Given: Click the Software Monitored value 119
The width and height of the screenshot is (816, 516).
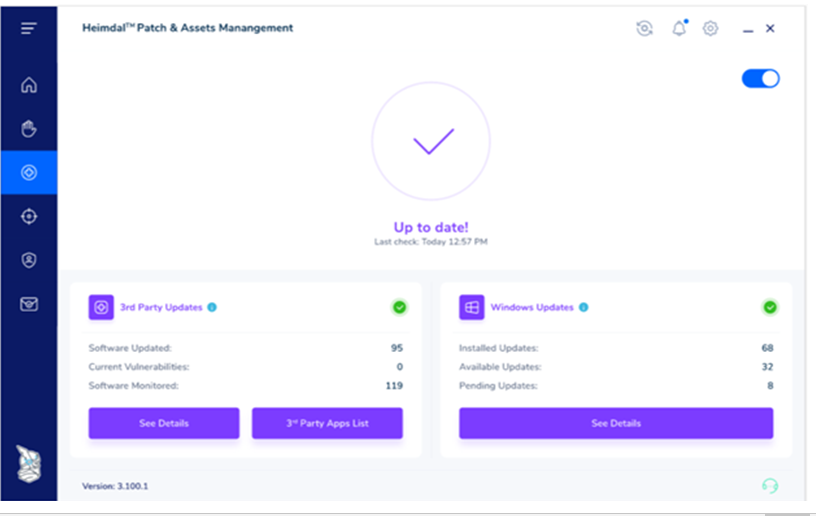Looking at the screenshot, I should [394, 385].
